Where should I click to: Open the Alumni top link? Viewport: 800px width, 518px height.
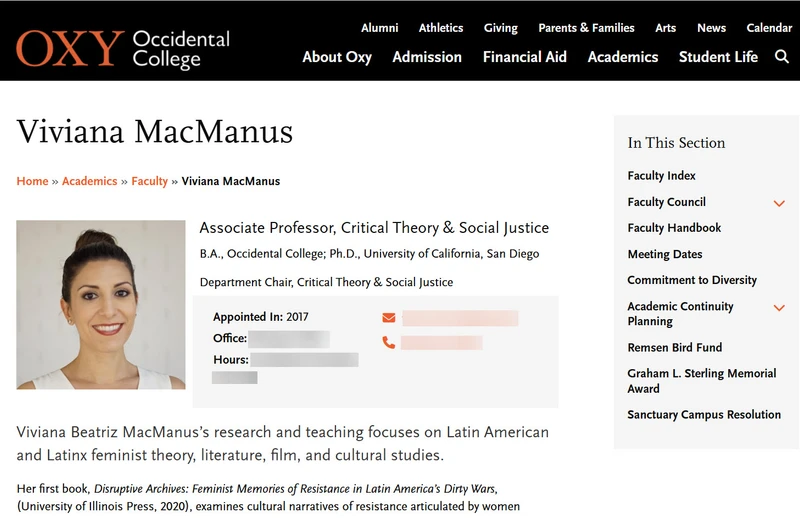pyautogui.click(x=380, y=28)
